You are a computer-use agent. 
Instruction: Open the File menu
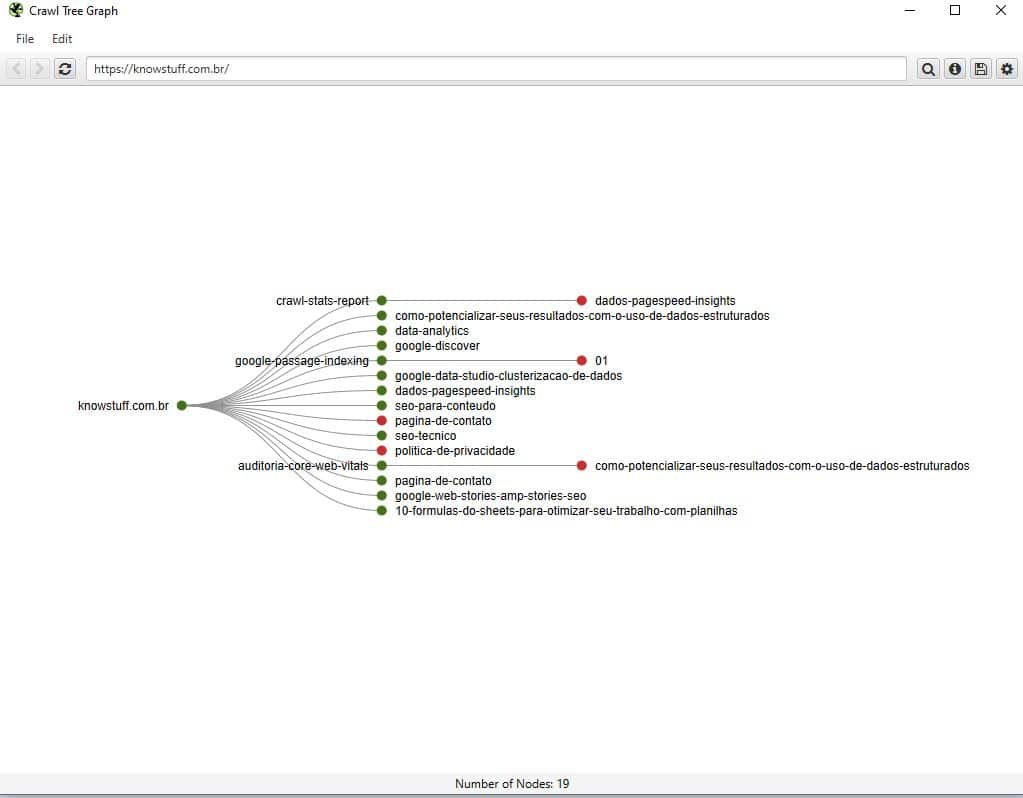25,39
